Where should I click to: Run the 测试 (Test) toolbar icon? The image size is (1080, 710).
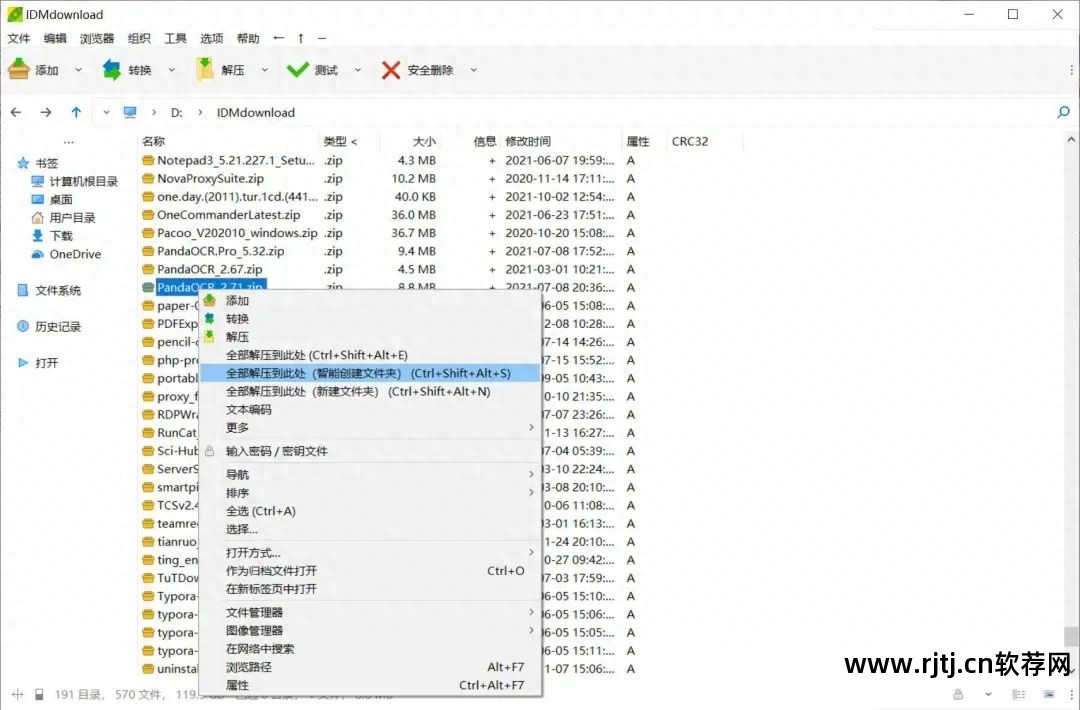click(296, 69)
